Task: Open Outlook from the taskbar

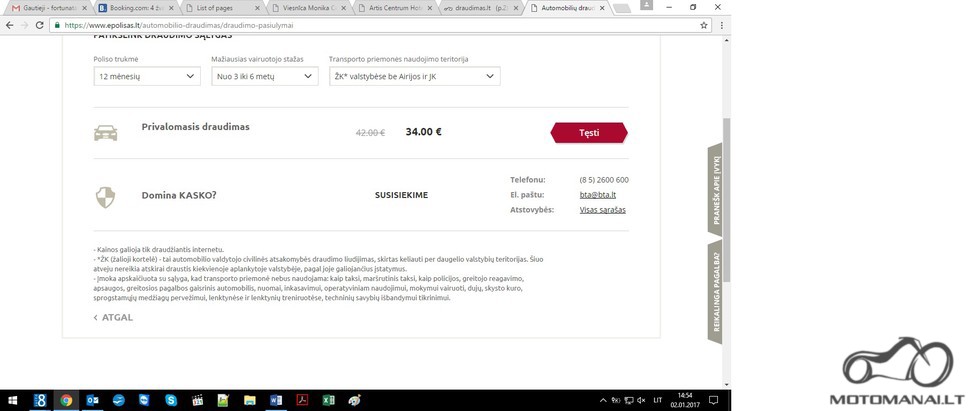Action: click(x=92, y=400)
